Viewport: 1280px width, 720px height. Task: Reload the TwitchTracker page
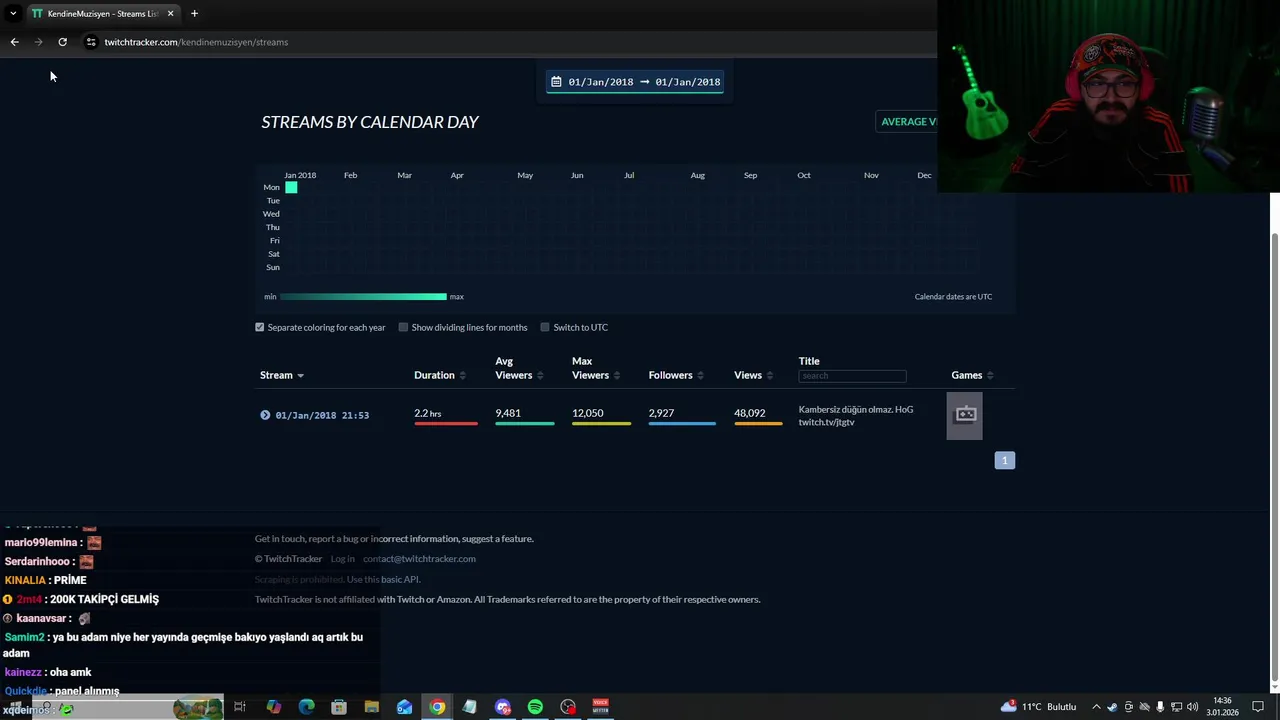[x=62, y=42]
